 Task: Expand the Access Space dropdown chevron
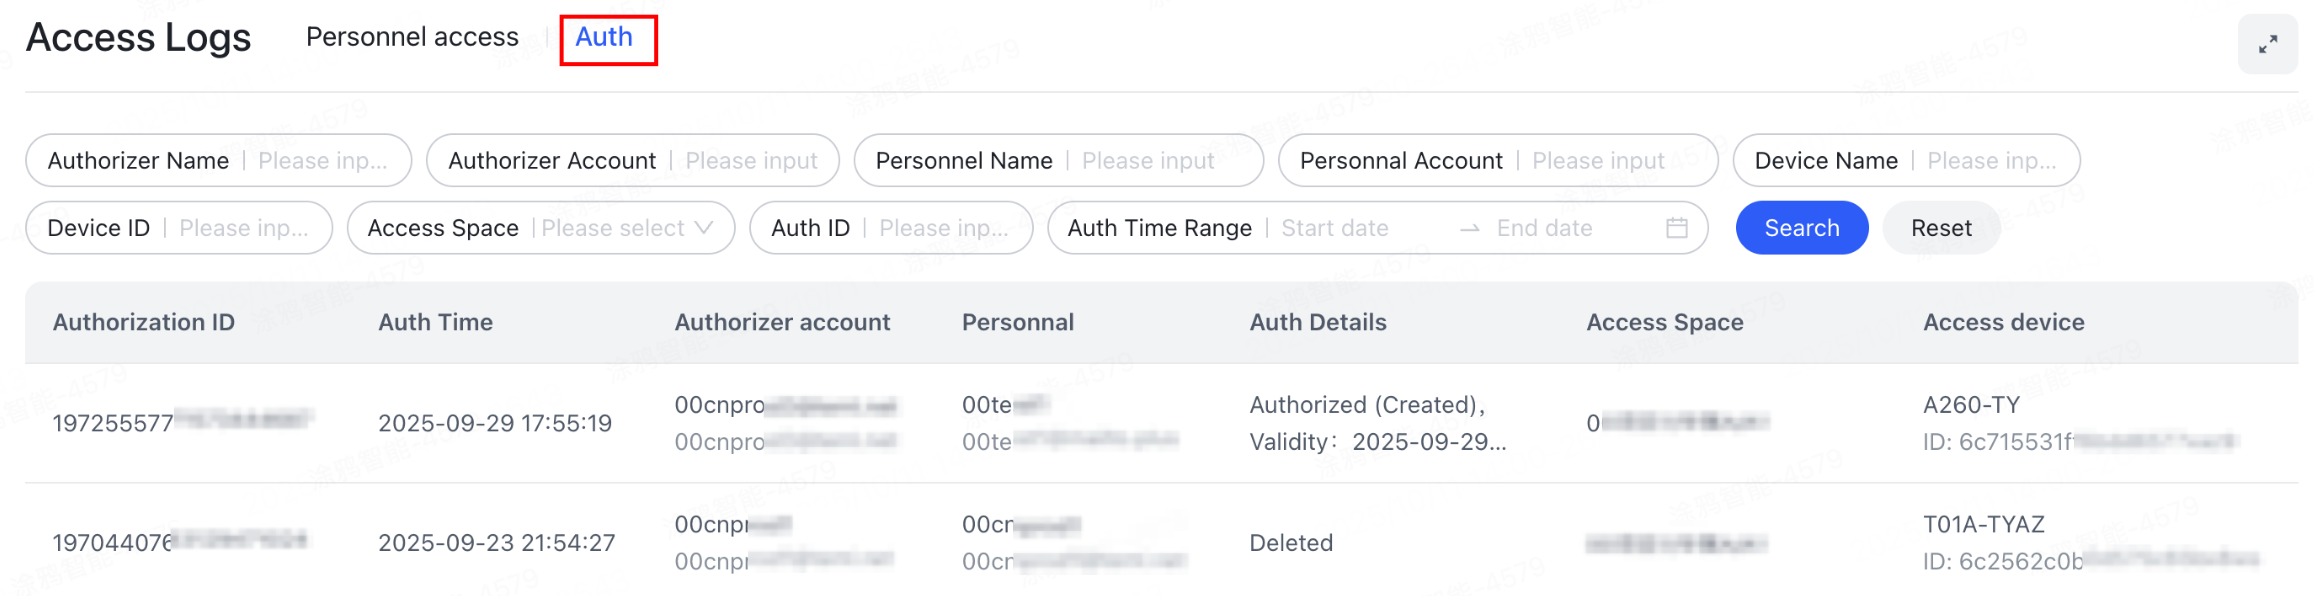[706, 228]
